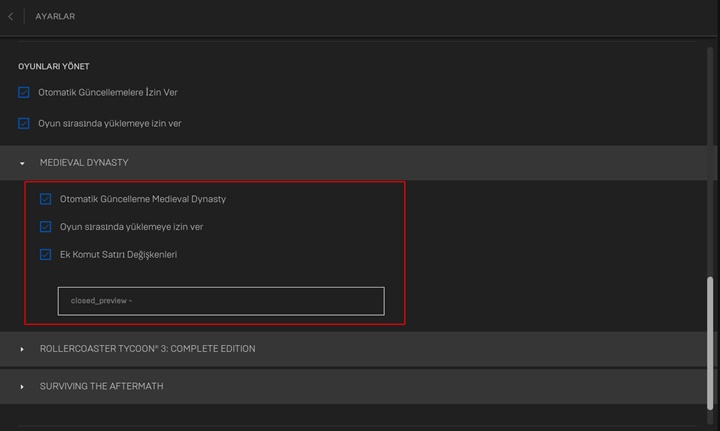Expand the ROLLERCOASTER TYCOON 3 section arrow
The height and width of the screenshot is (431, 720).
tap(22, 349)
